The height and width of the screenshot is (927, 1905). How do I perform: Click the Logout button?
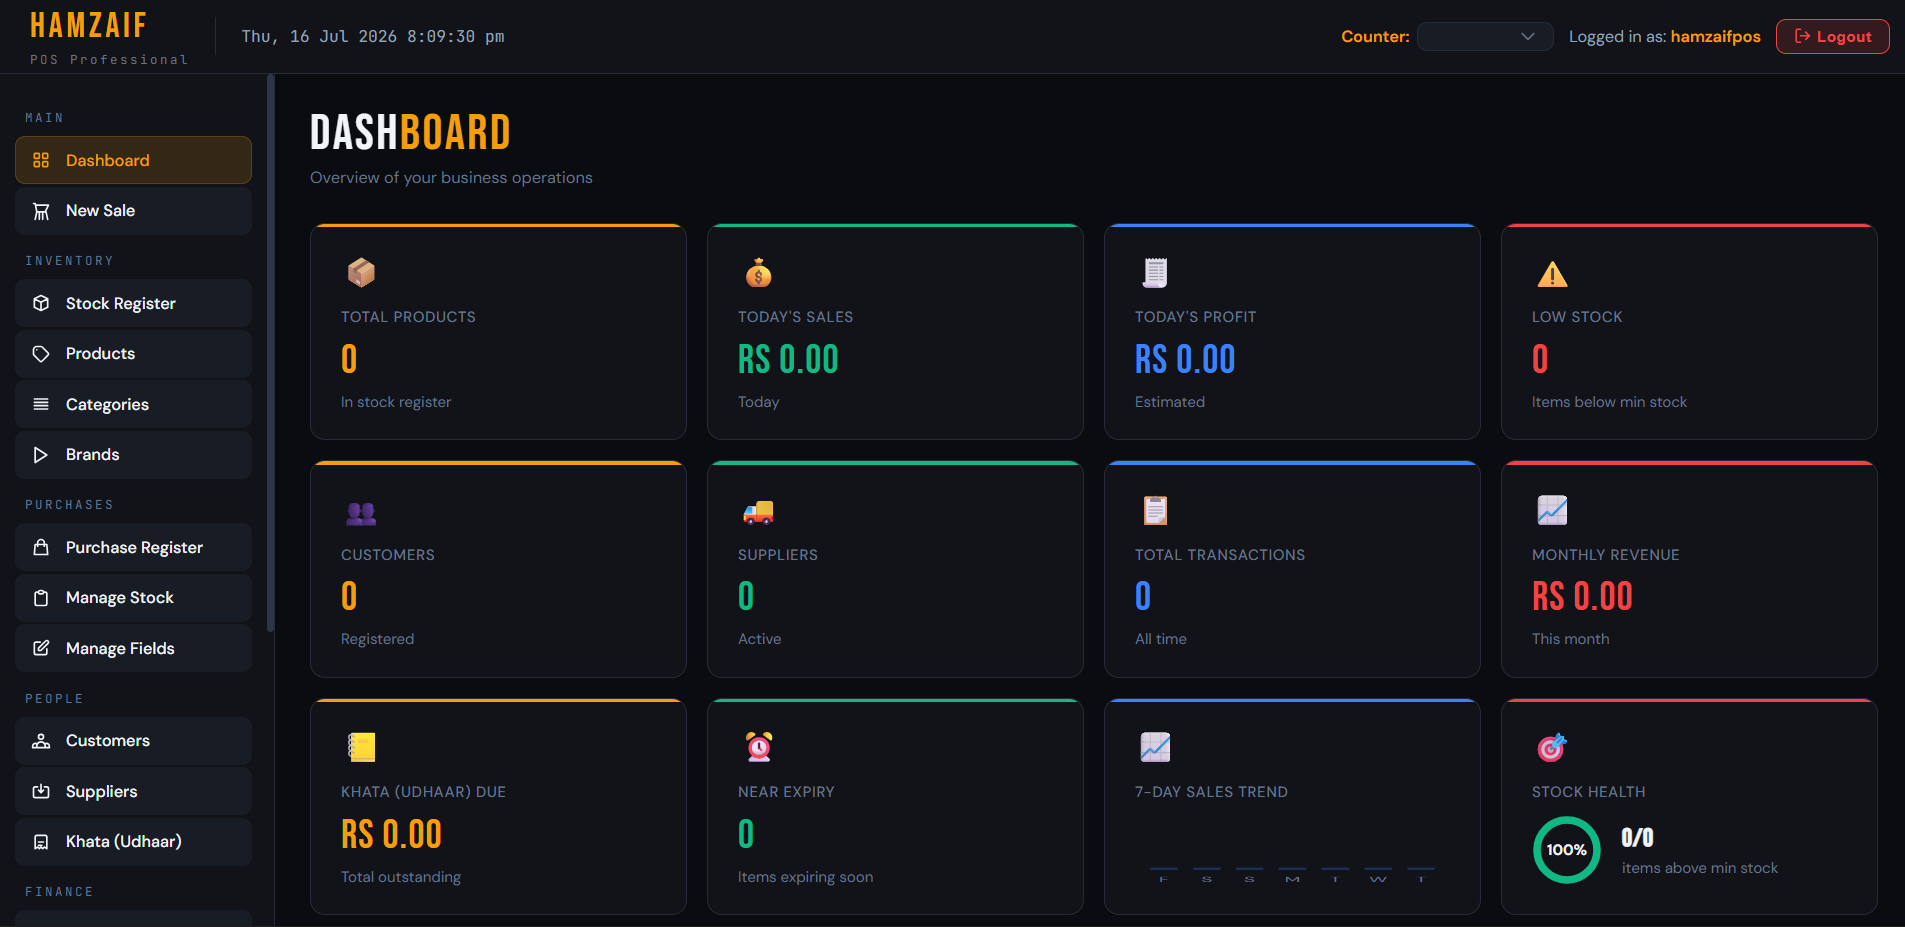[1832, 36]
